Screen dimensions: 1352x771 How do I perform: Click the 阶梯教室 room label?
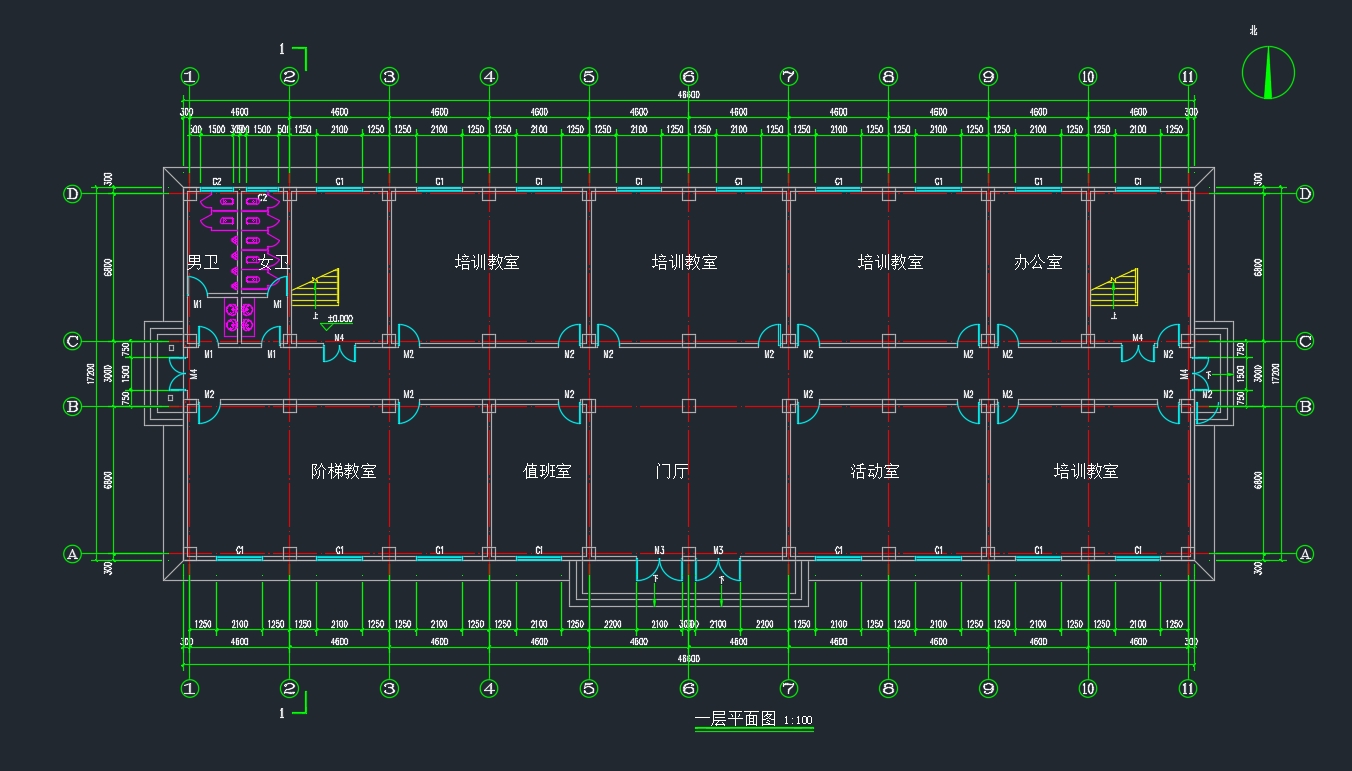tap(344, 471)
